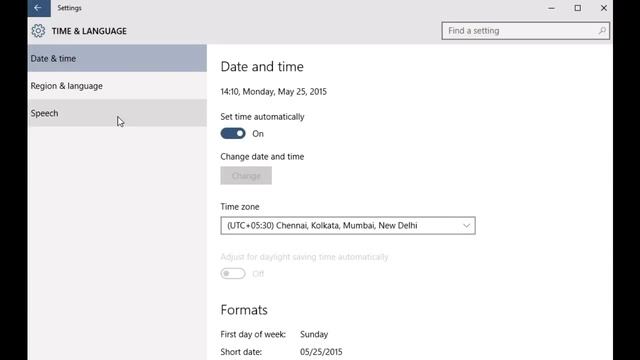Screen dimensions: 640x360
Task: Click the Change date and time label
Action: click(x=262, y=157)
